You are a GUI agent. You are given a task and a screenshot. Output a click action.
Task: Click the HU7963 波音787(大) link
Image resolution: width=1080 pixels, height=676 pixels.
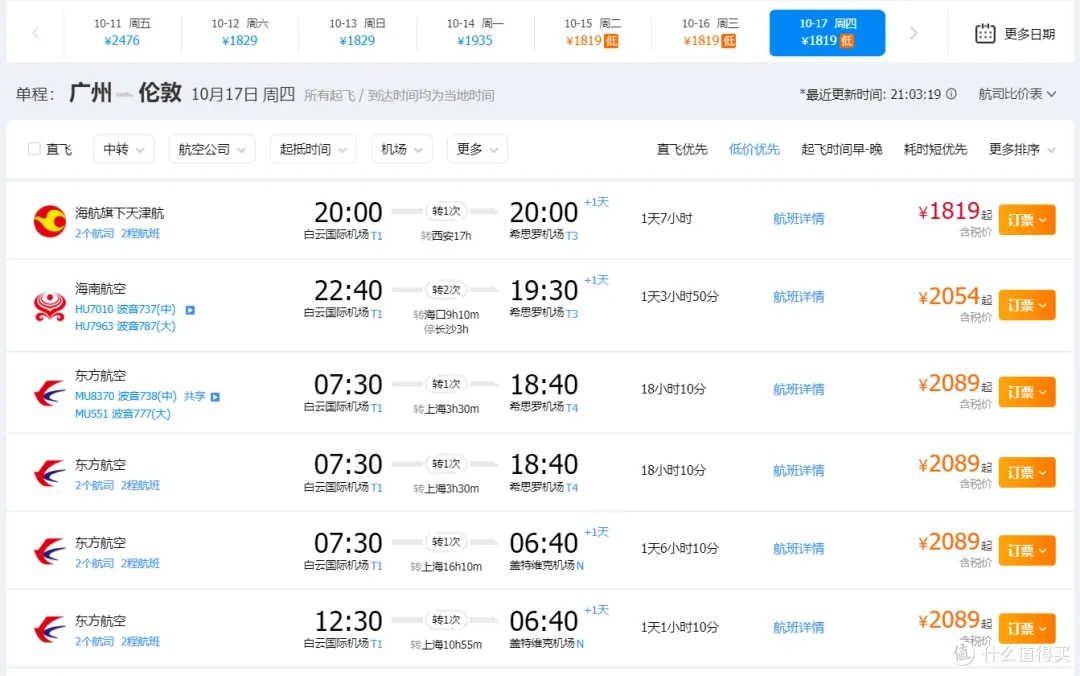tap(125, 326)
